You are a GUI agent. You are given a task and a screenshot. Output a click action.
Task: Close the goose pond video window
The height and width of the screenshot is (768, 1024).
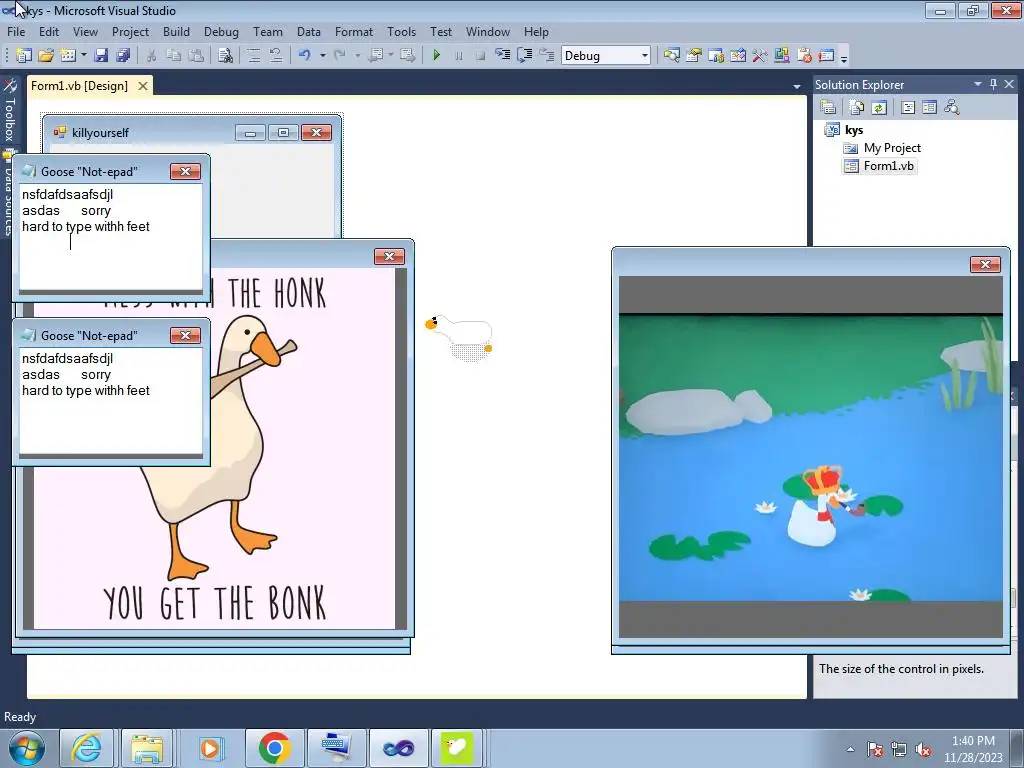tap(985, 264)
